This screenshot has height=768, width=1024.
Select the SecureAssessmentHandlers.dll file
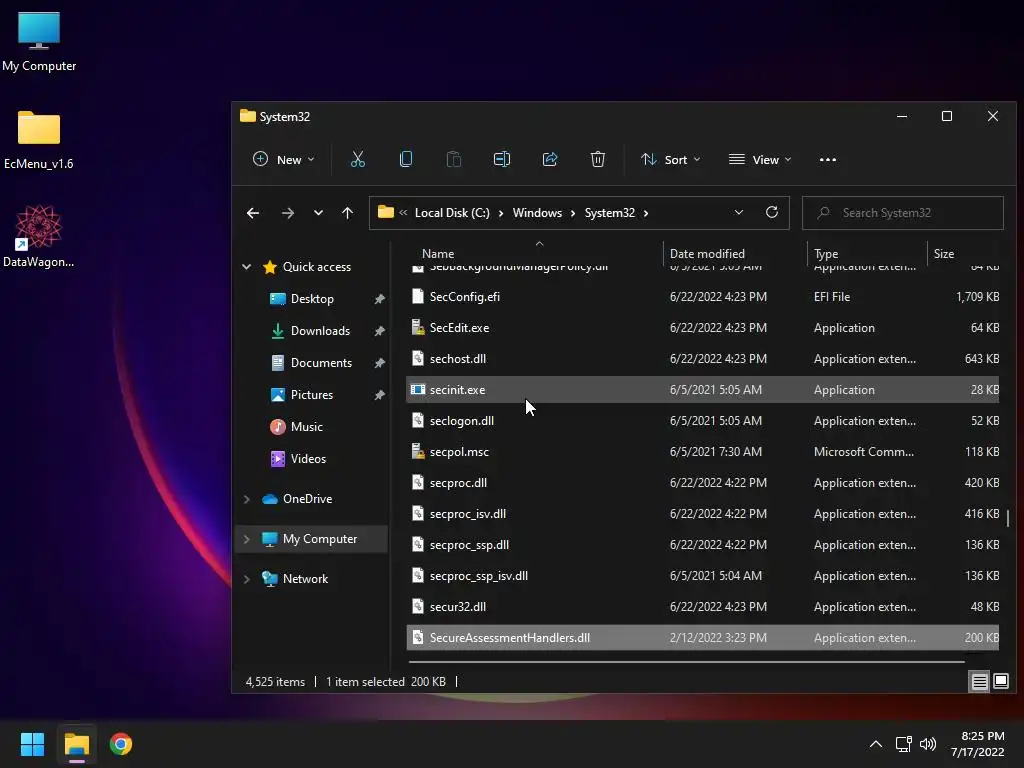tap(703, 638)
